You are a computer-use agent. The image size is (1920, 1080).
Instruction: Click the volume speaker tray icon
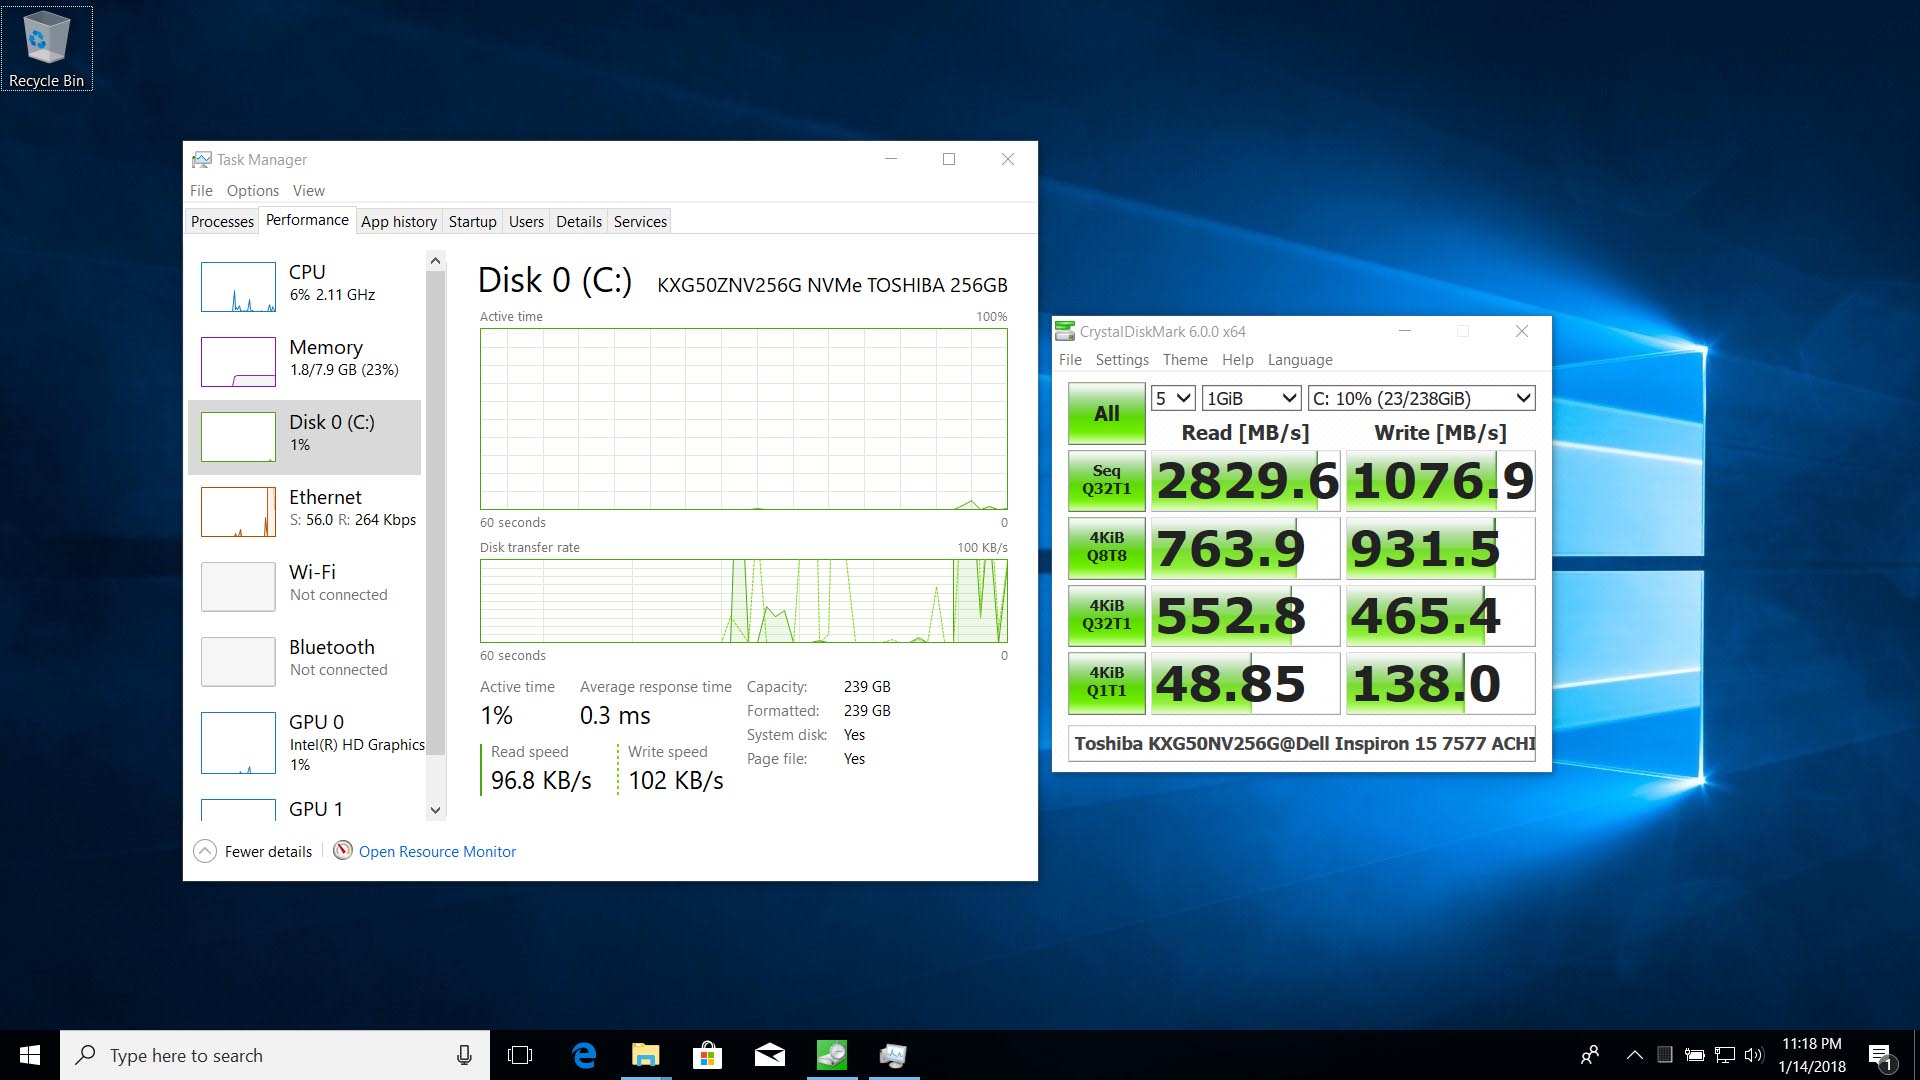coord(1754,1055)
